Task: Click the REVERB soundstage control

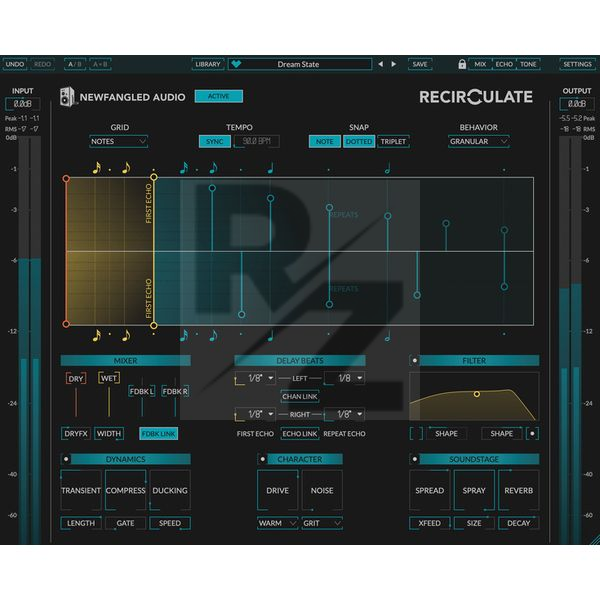Action: tap(518, 490)
